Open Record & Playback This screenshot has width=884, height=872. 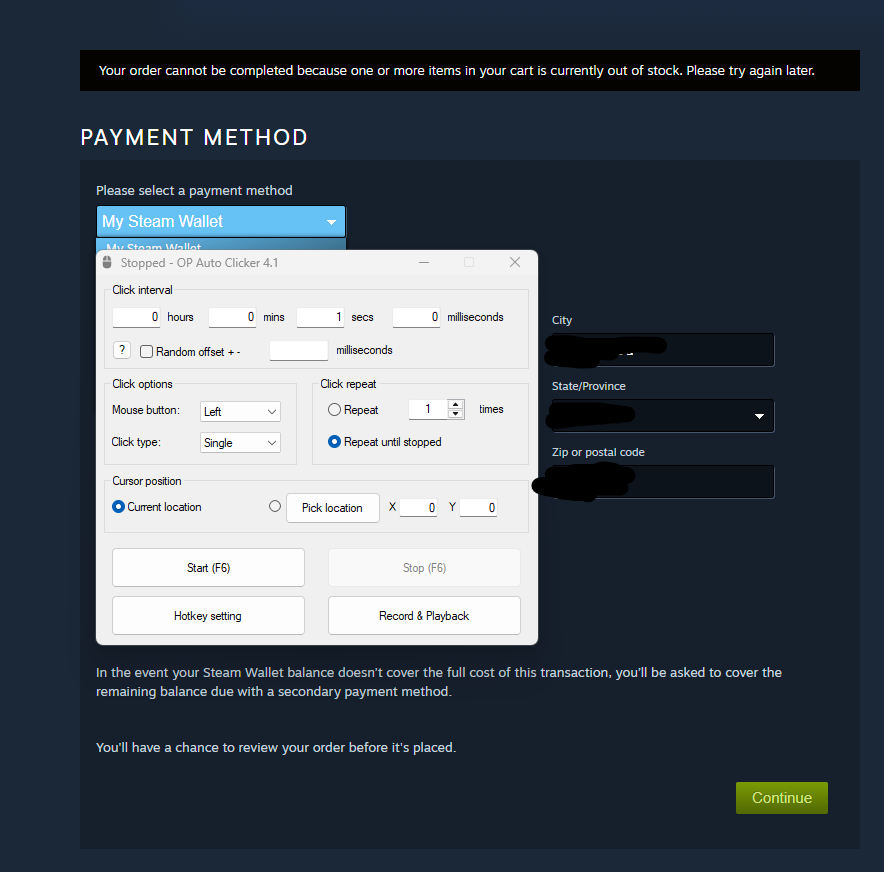point(425,616)
